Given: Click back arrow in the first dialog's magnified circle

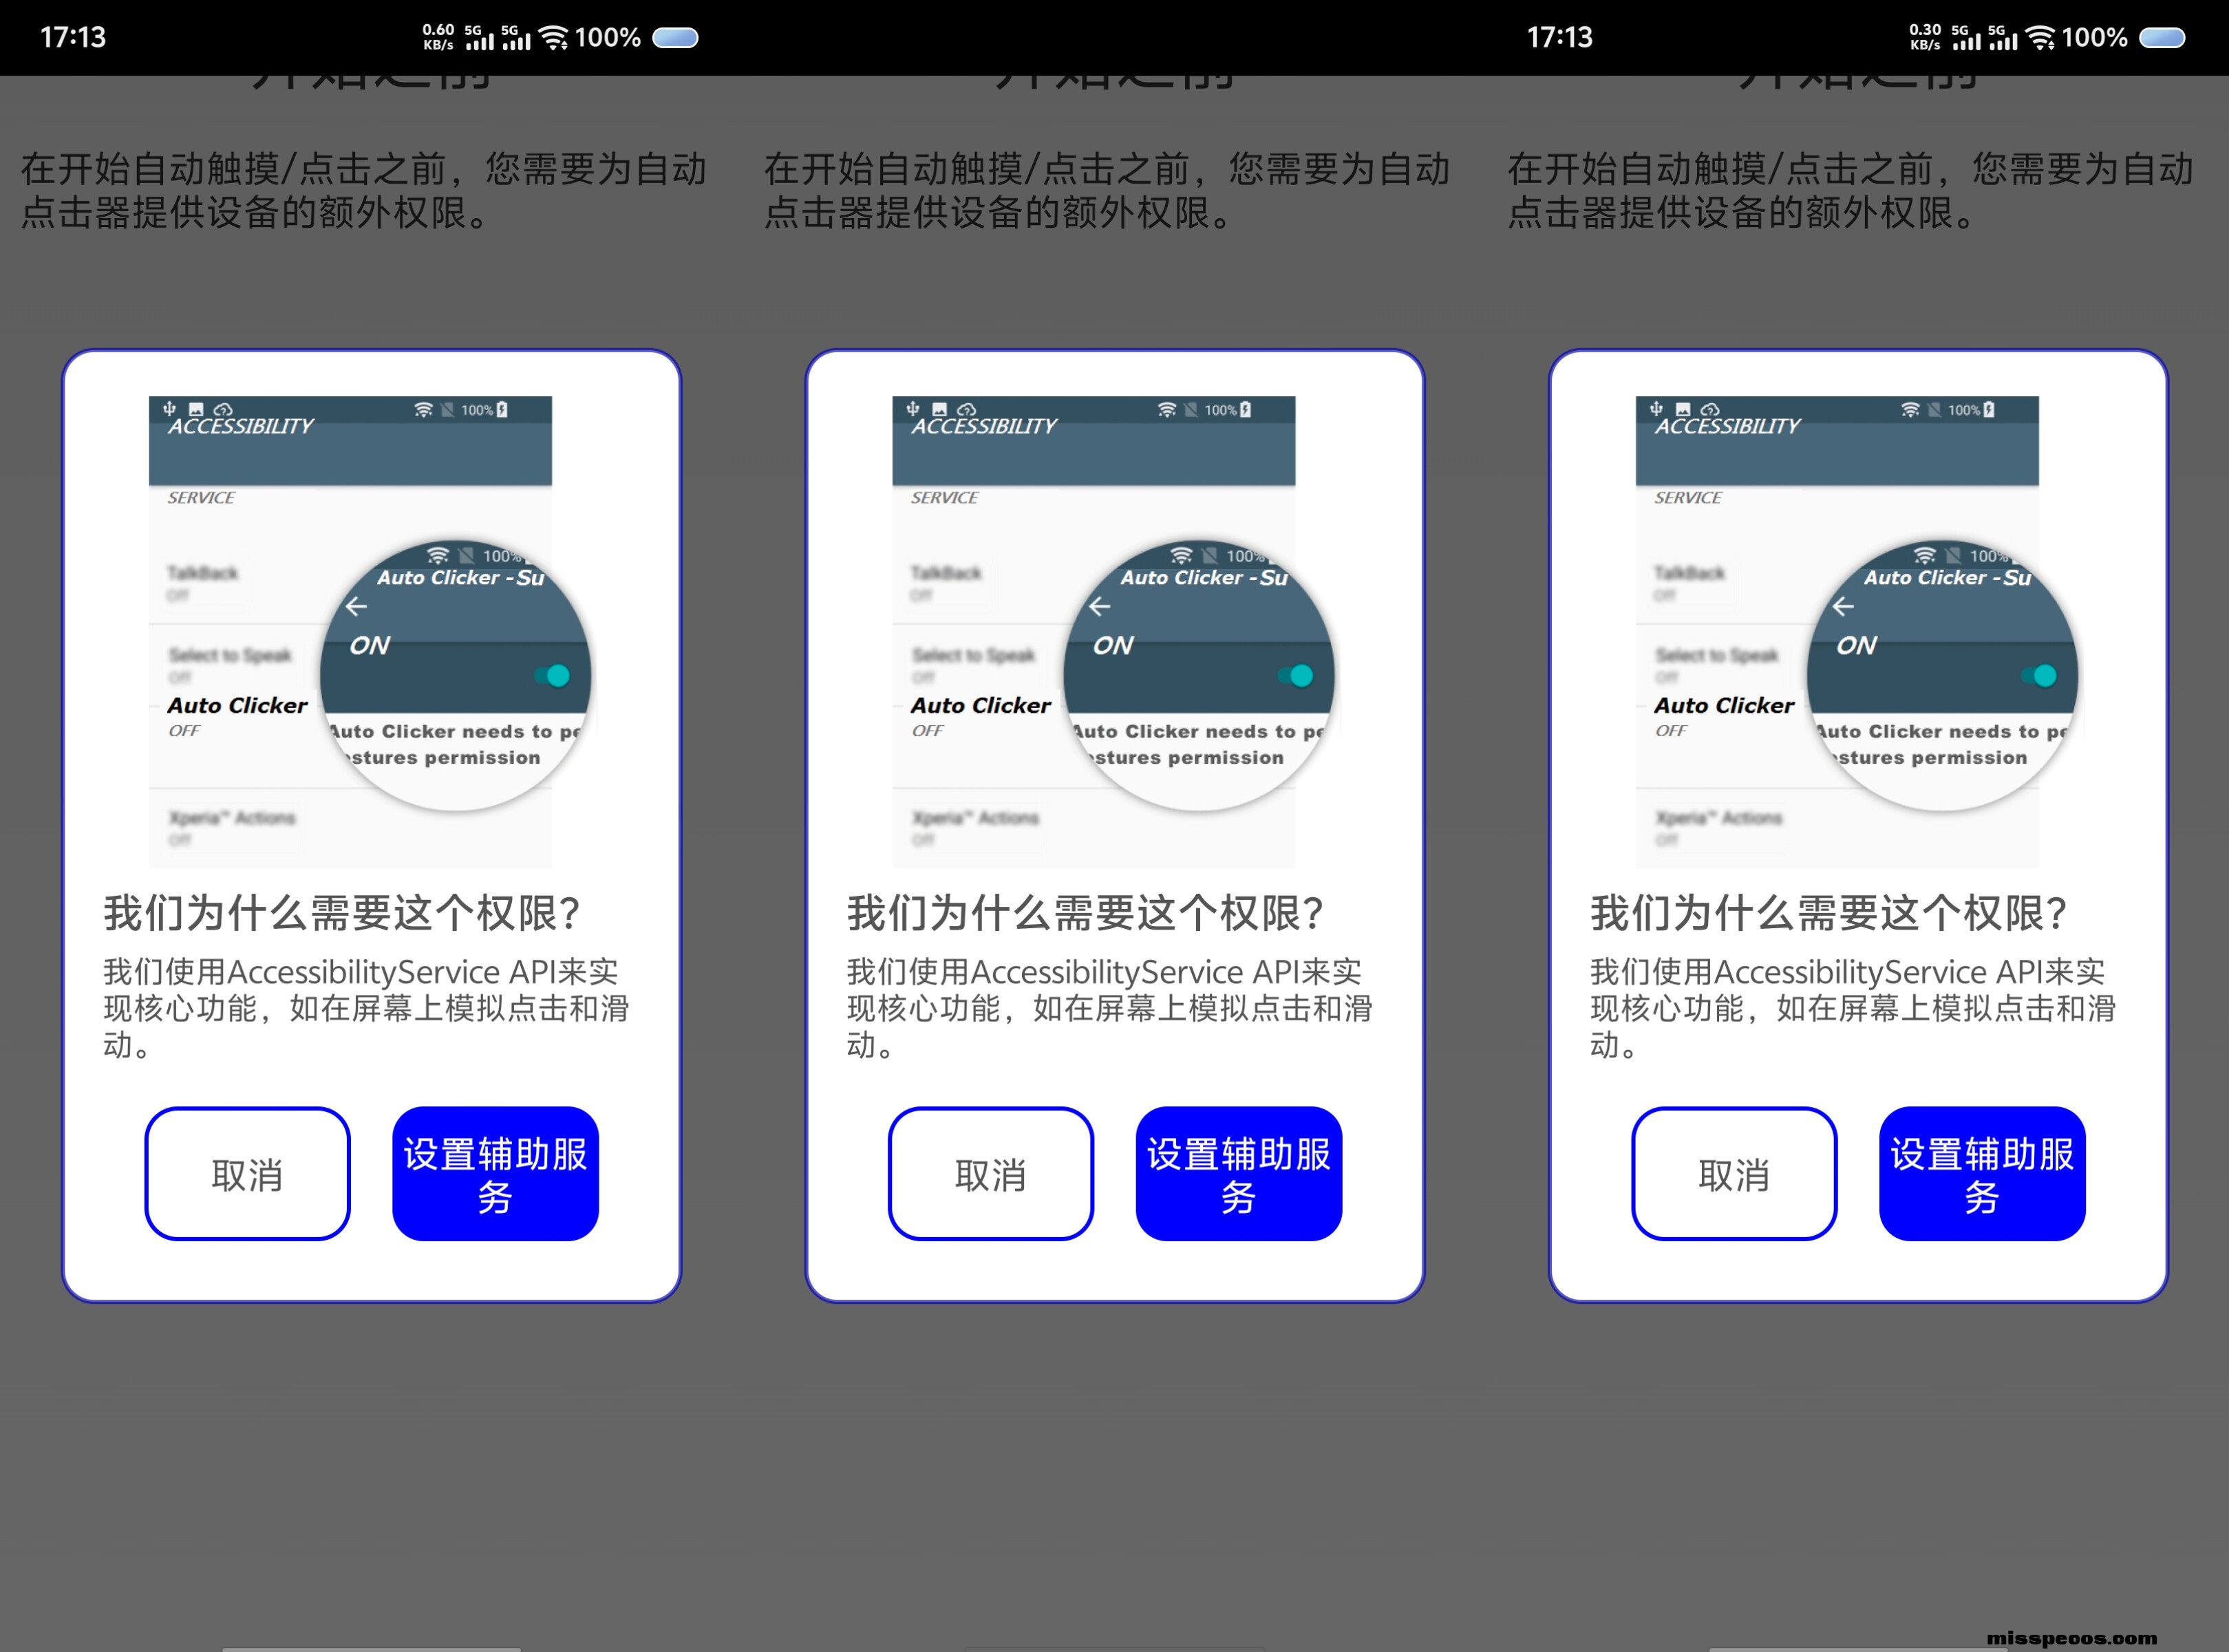Looking at the screenshot, I should click(x=356, y=607).
